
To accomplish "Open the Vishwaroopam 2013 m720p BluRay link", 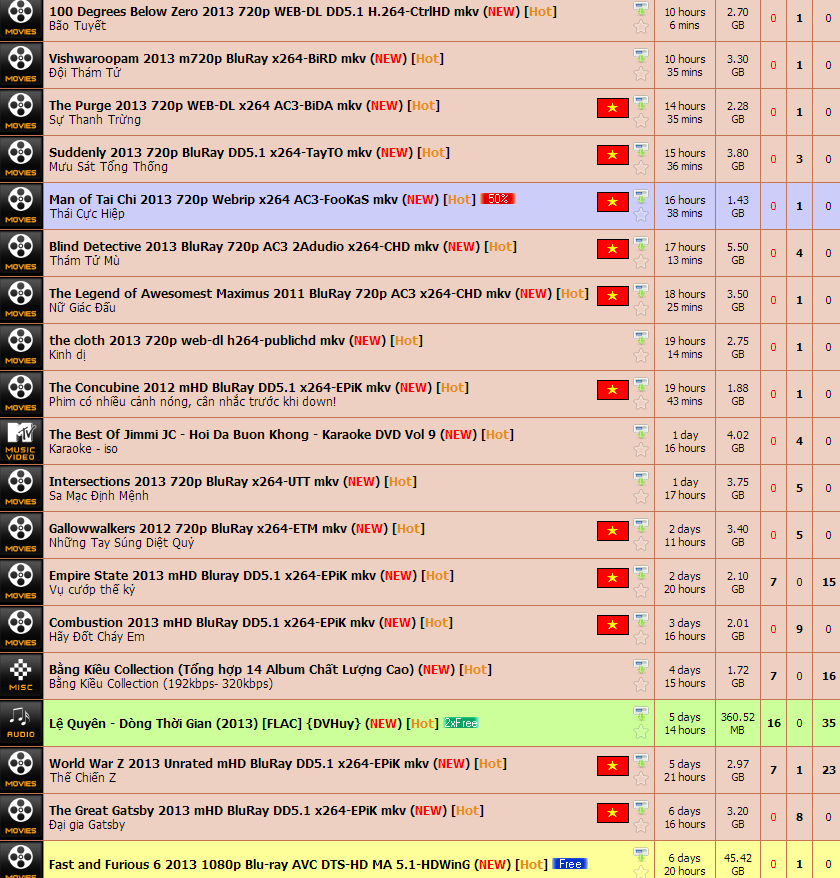I will (207, 59).
